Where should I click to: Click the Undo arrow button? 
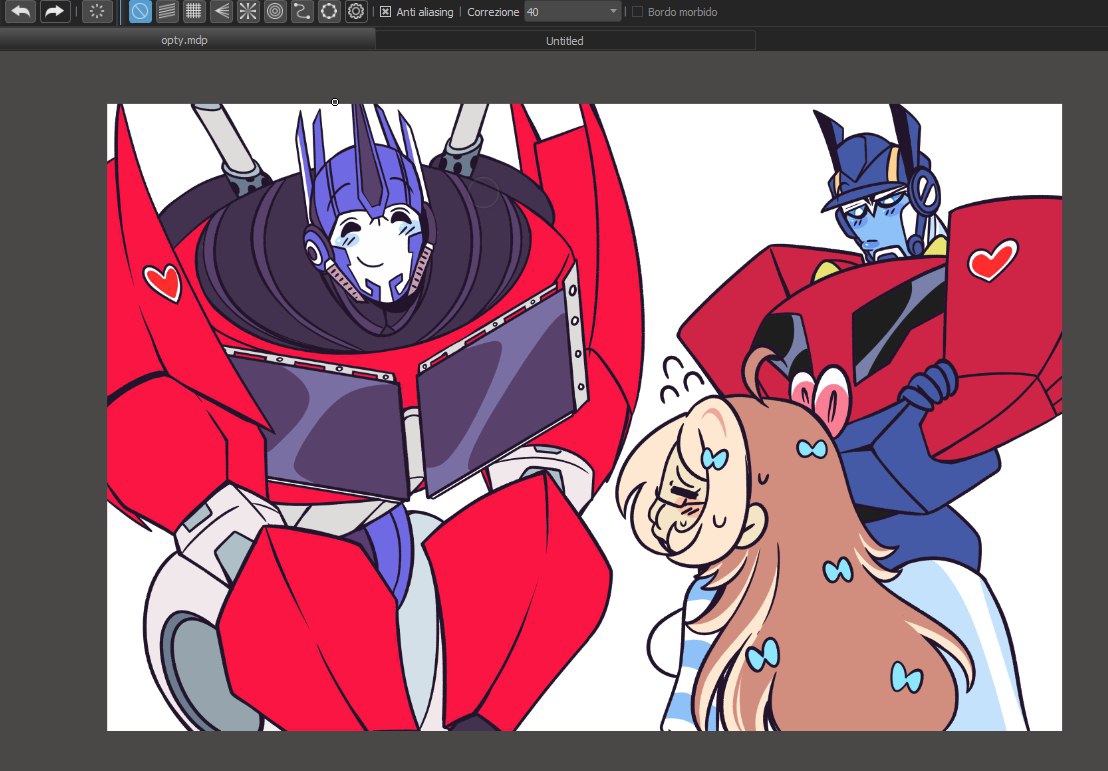pos(20,12)
